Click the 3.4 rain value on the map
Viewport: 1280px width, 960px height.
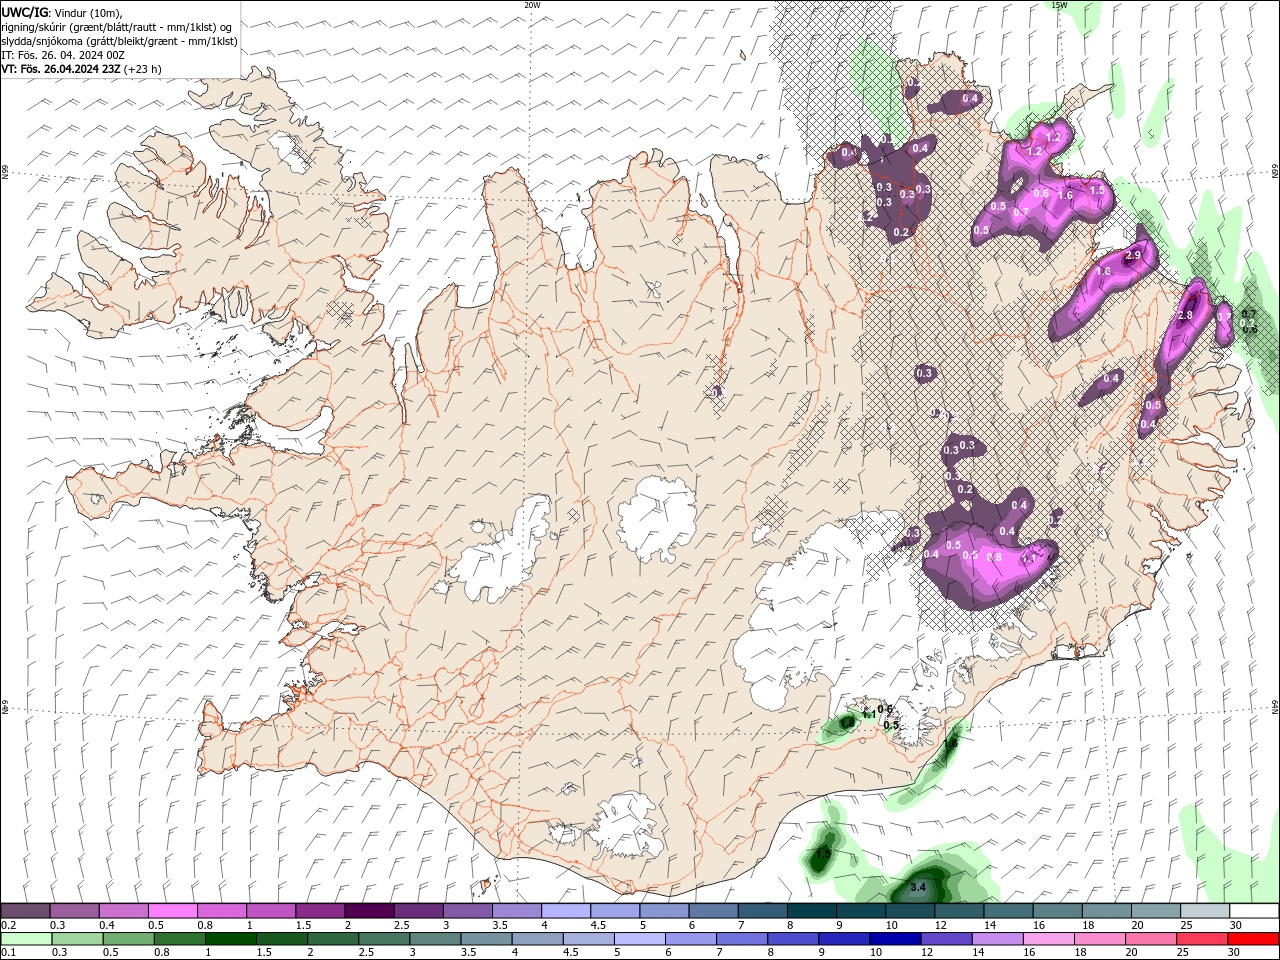tap(918, 887)
